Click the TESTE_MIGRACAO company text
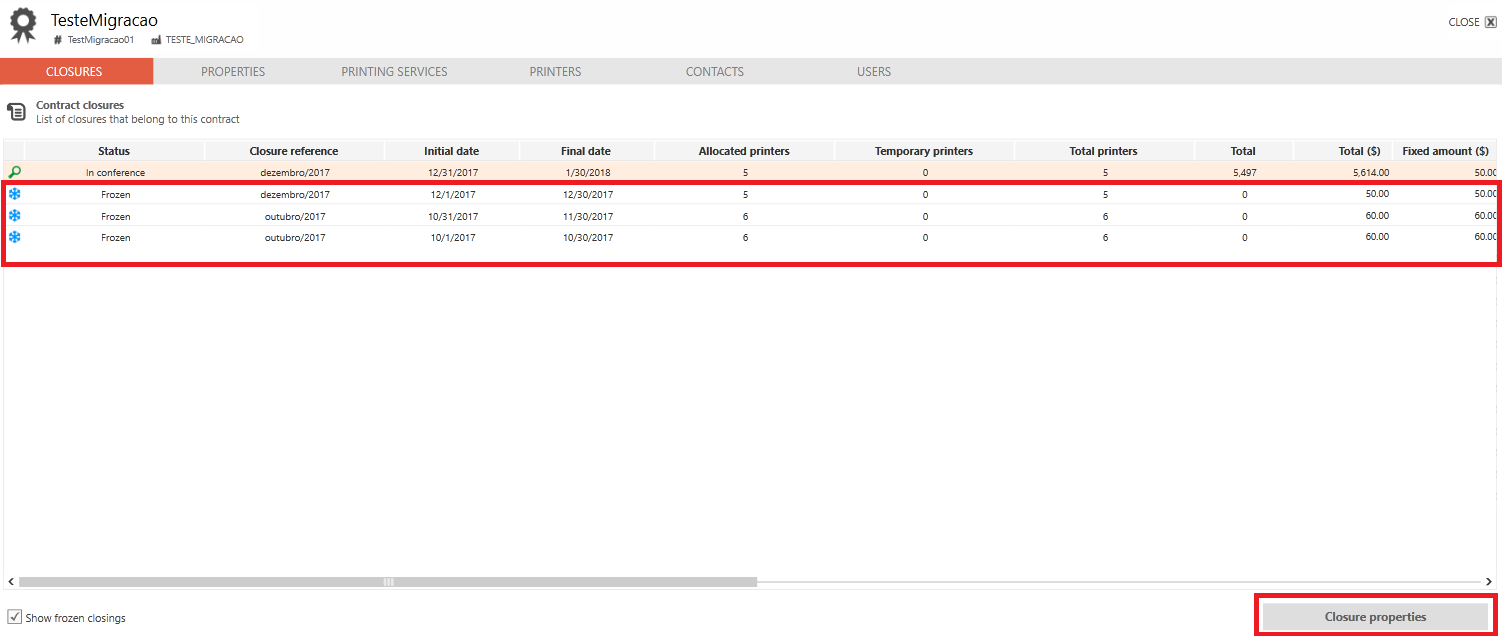Screen dimensions: 1502x636 [204, 40]
